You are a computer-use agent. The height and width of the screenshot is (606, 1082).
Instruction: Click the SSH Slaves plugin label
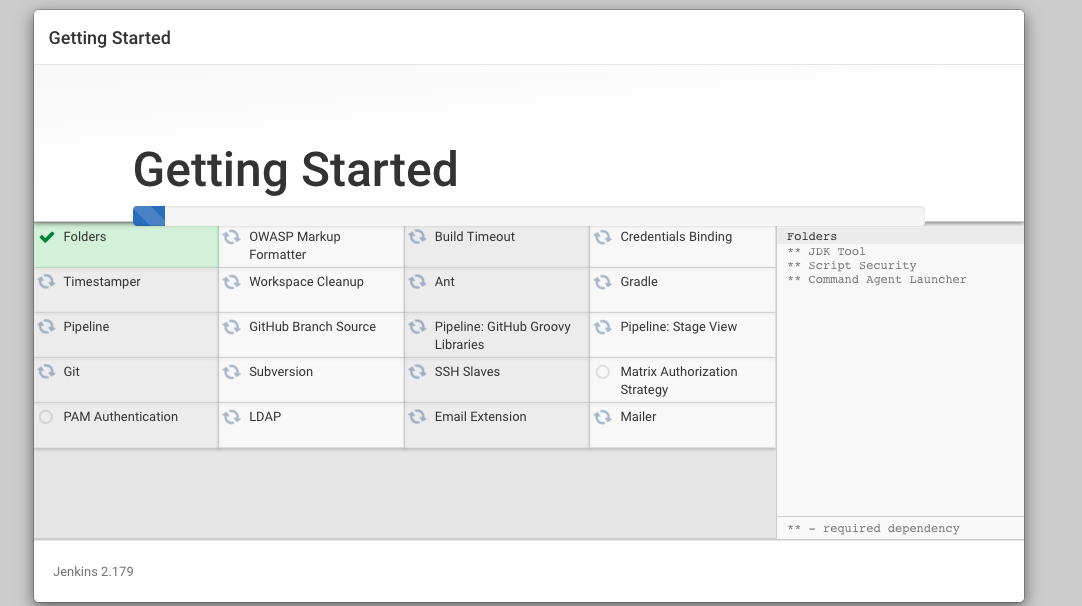click(x=467, y=372)
